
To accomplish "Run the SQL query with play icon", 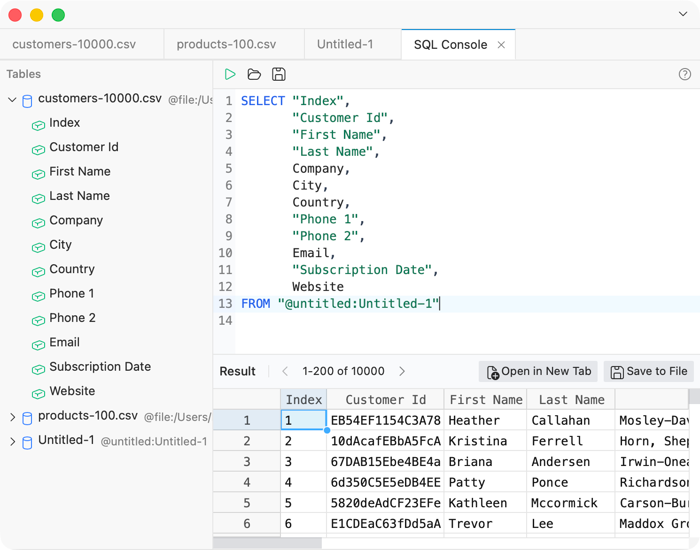I will 230,74.
